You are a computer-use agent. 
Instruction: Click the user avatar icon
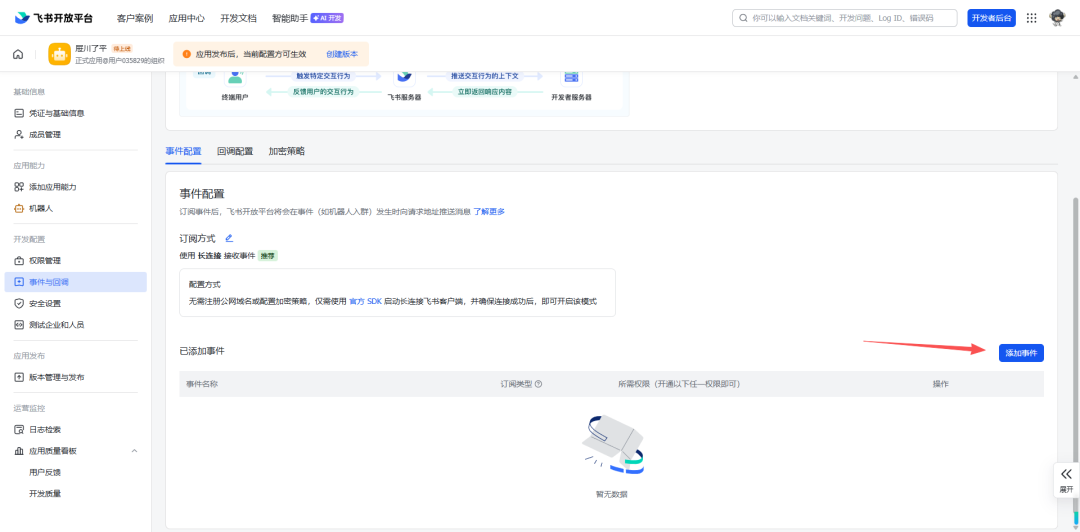point(1057,18)
